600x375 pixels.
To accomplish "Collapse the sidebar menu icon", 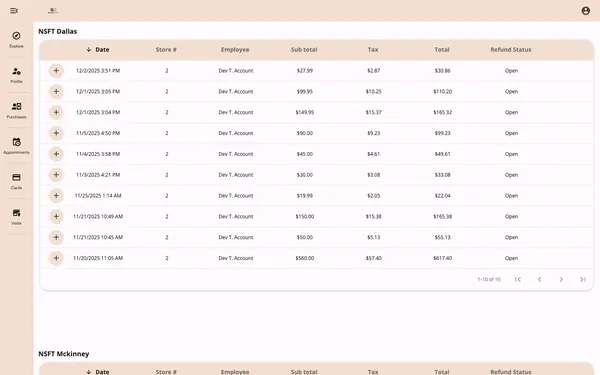I will click(x=14, y=11).
